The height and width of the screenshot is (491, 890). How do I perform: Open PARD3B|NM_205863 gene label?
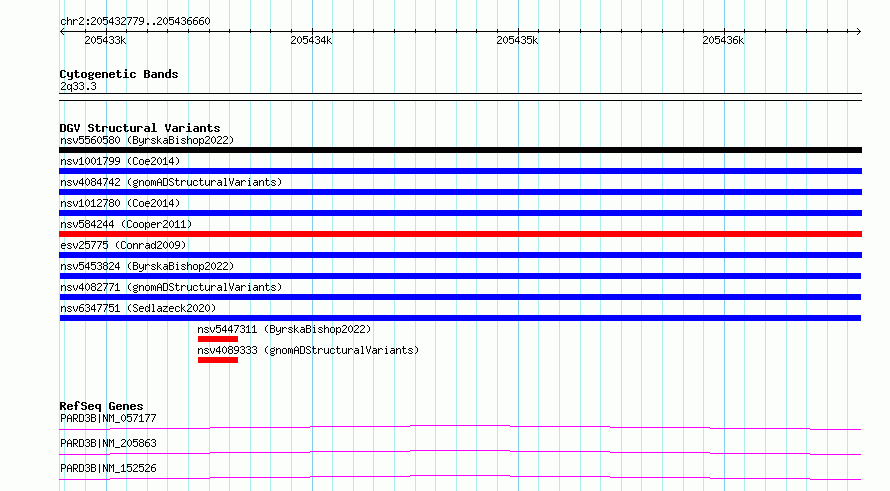108,443
